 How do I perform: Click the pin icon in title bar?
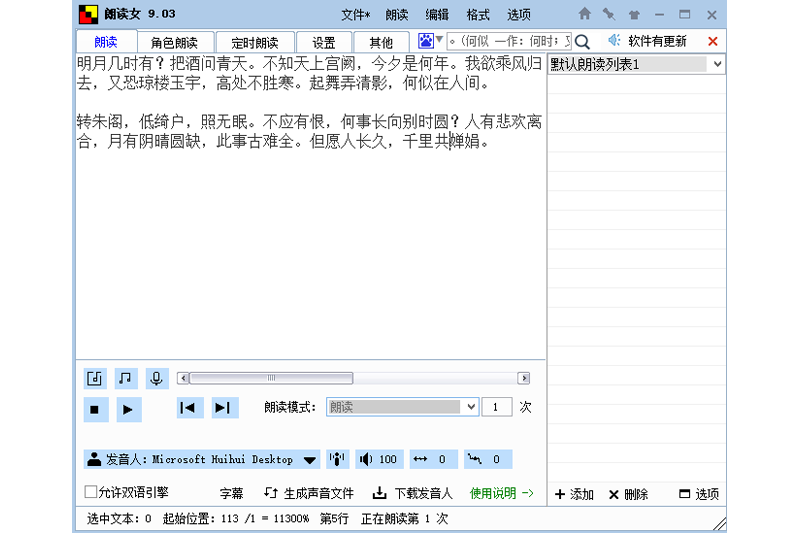click(609, 15)
